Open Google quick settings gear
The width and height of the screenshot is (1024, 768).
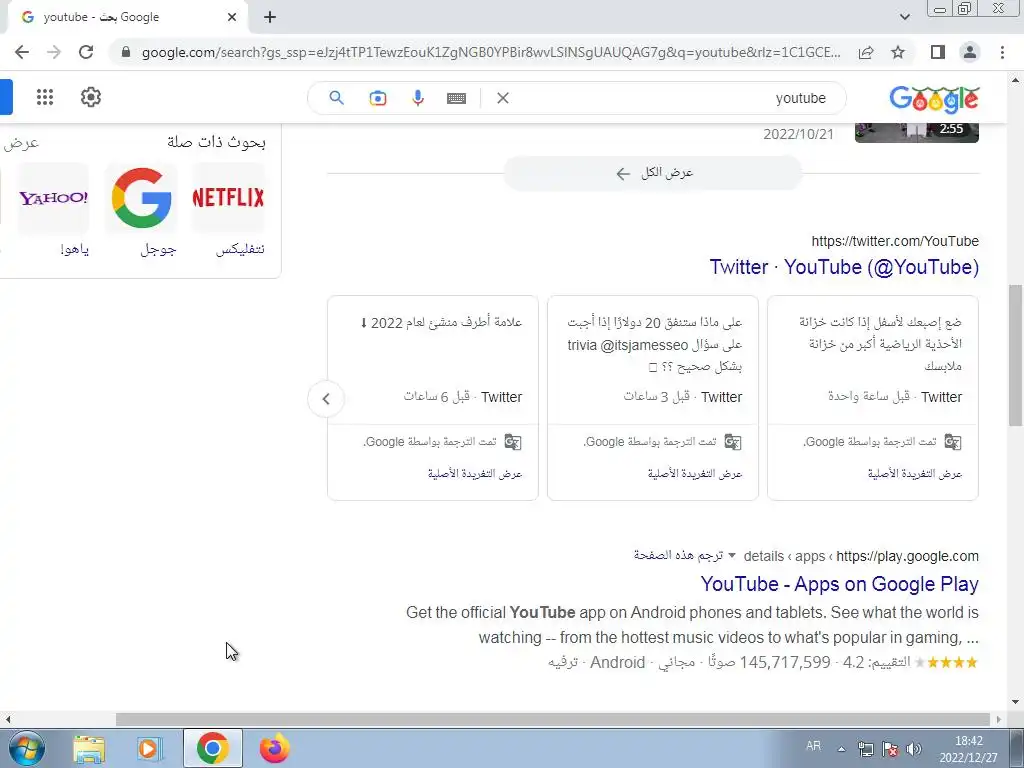click(x=91, y=97)
